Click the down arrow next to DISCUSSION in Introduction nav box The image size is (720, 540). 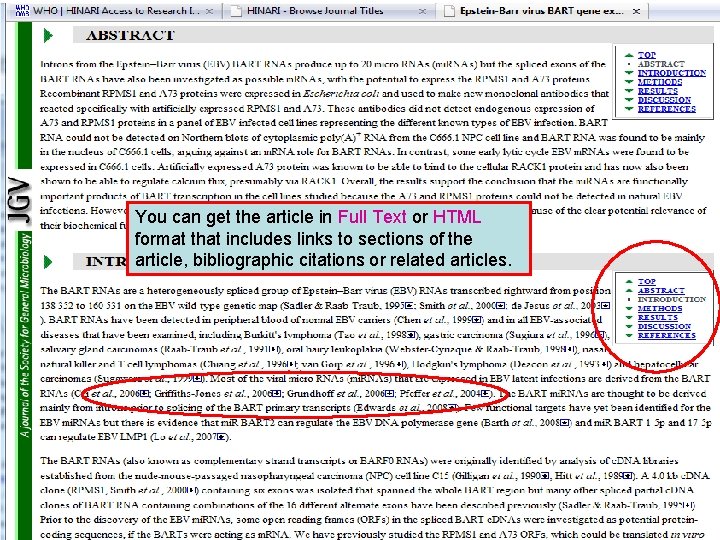(x=629, y=326)
